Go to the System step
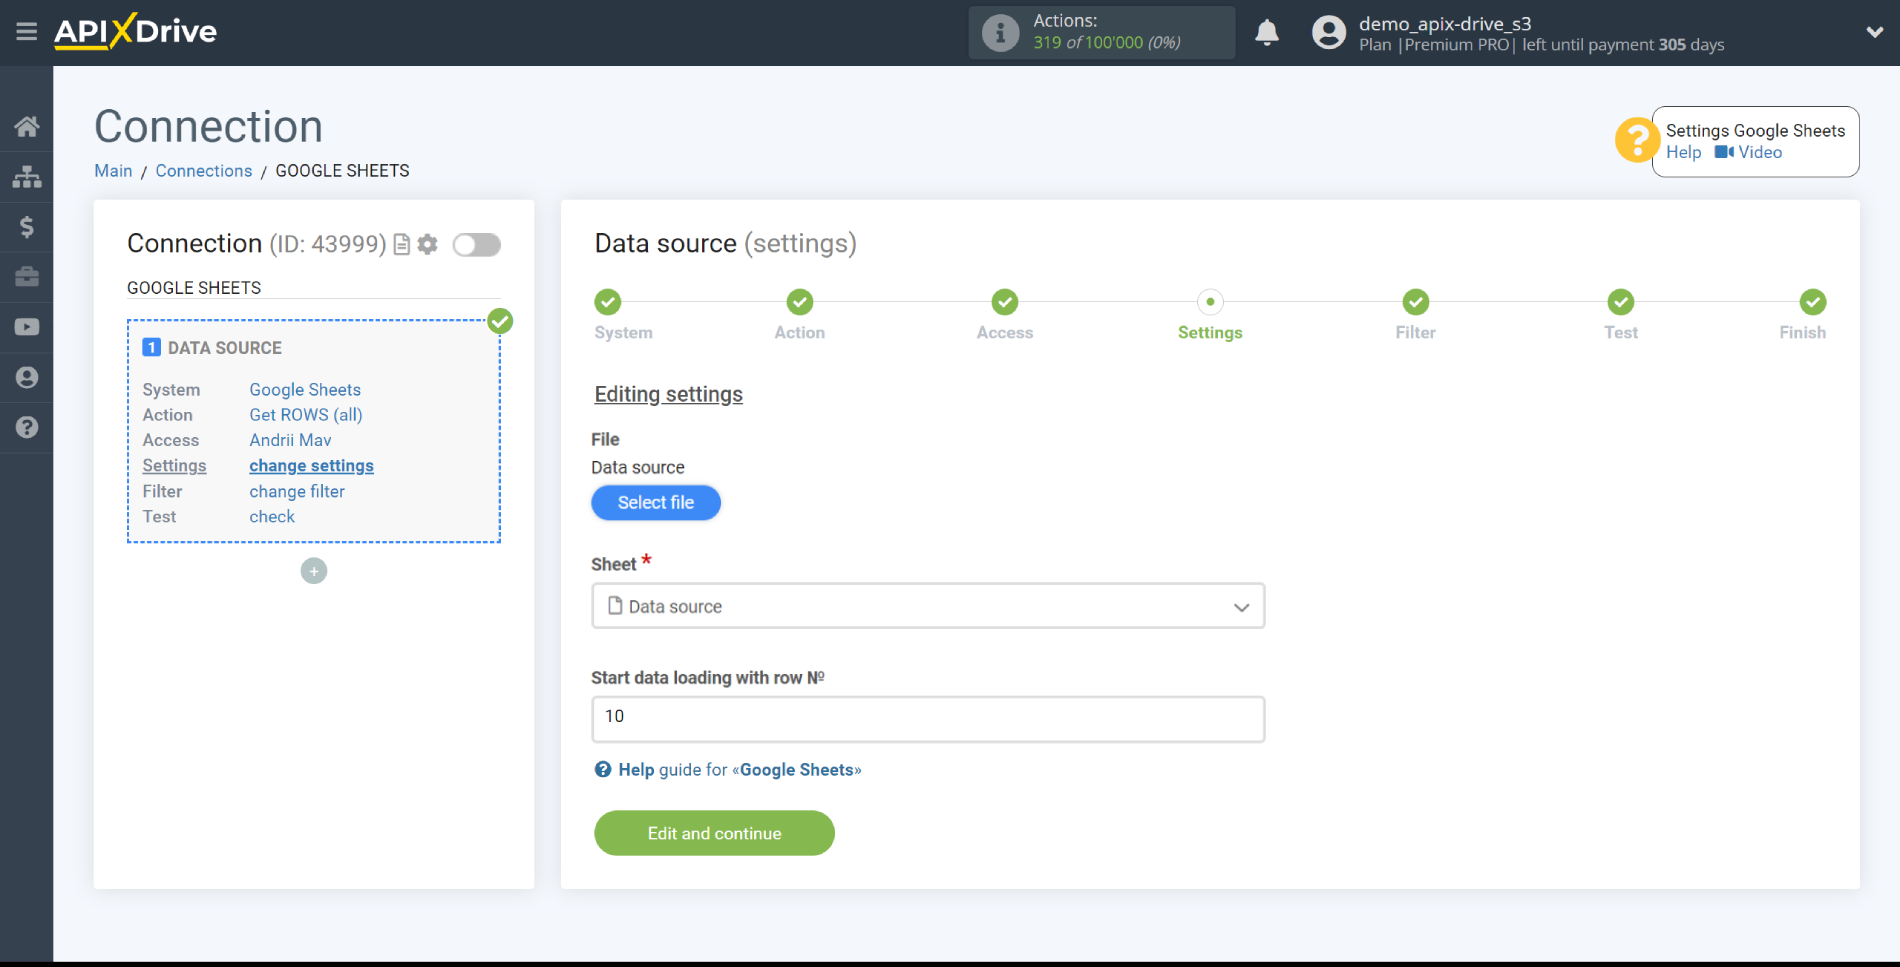The width and height of the screenshot is (1900, 967). (608, 302)
